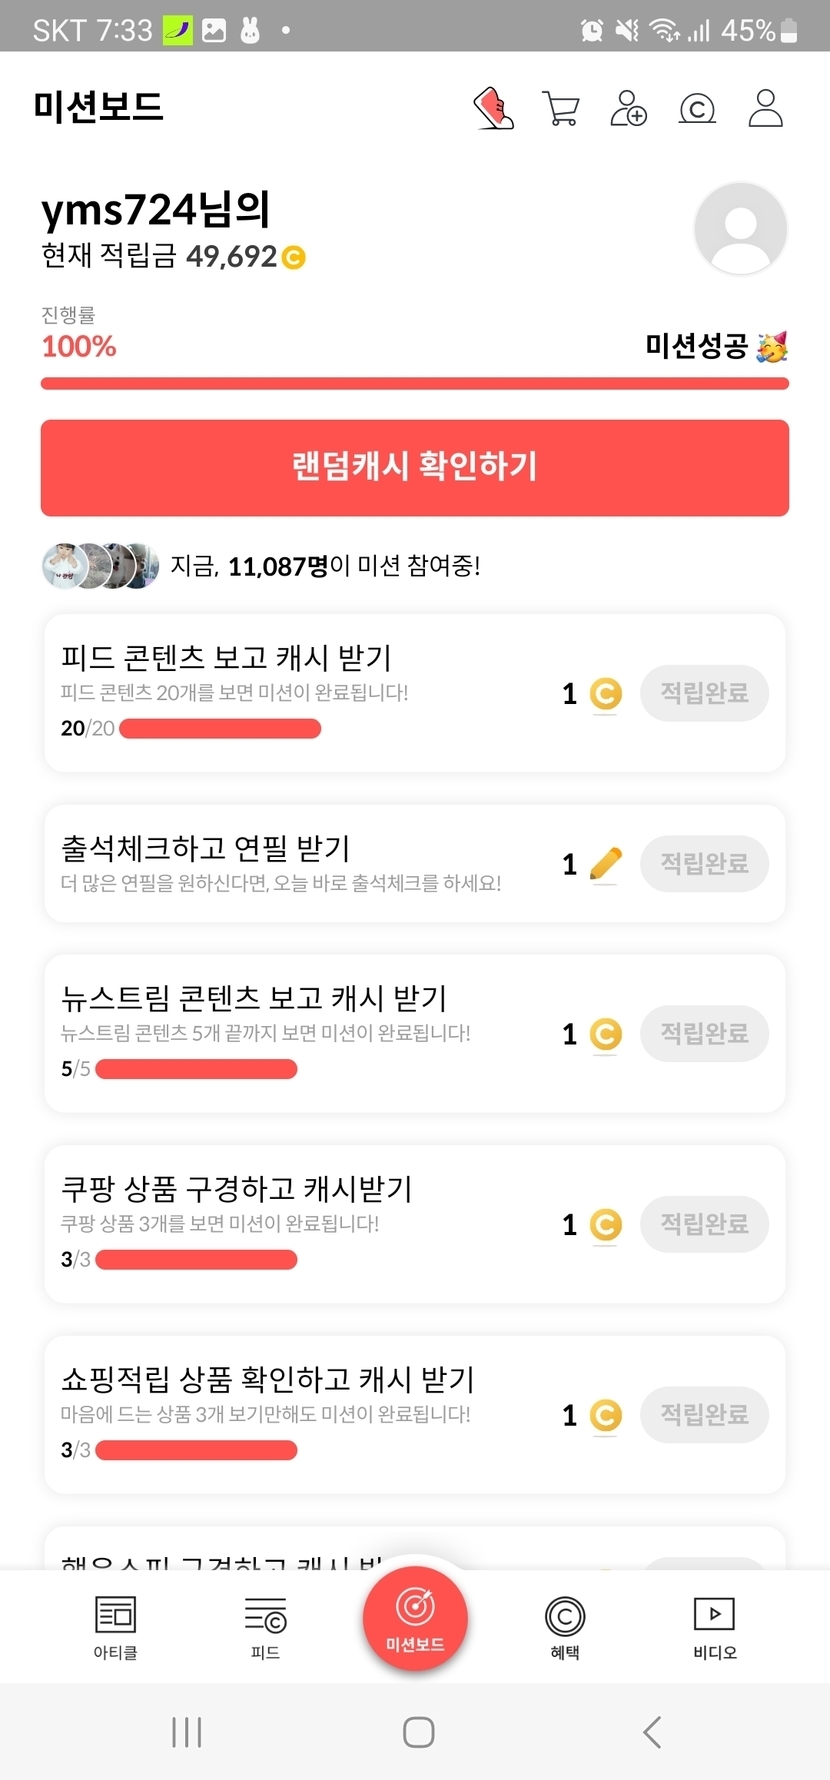Open the 혜택 tab

click(565, 1627)
